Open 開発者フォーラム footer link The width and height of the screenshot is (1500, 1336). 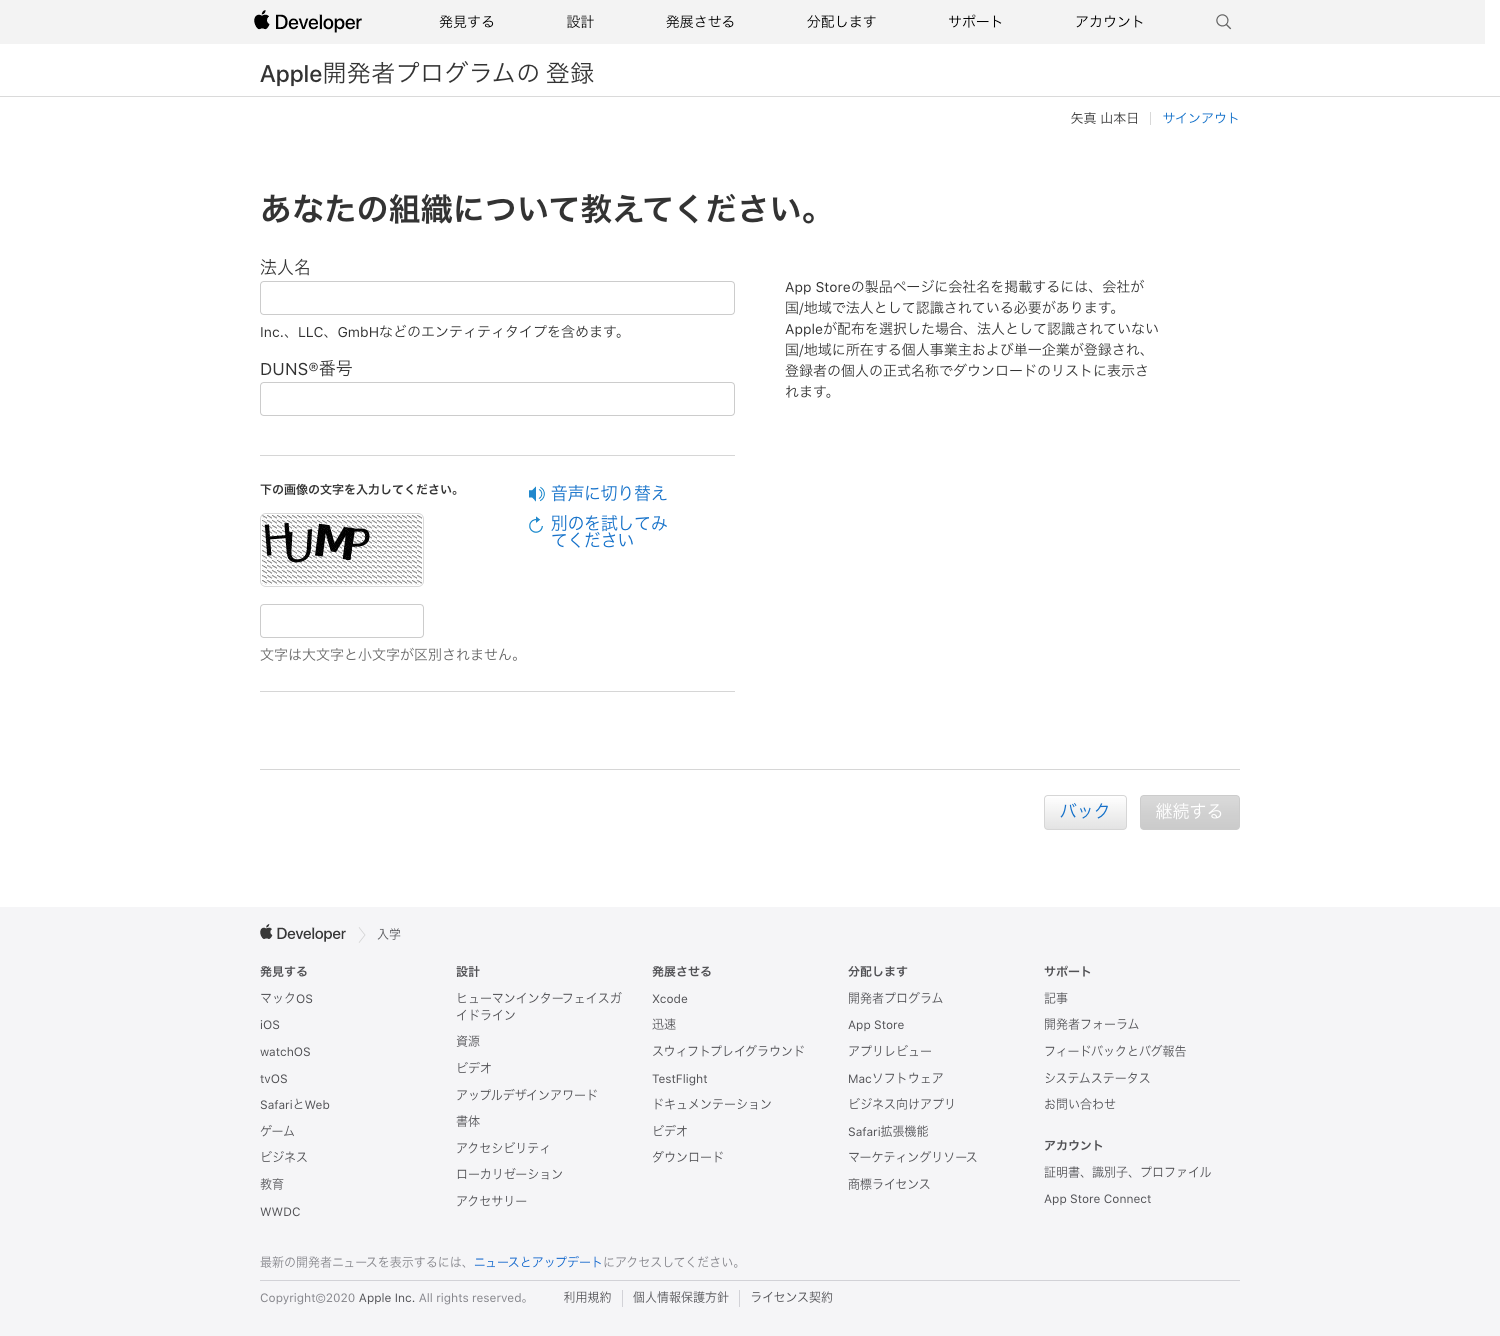click(1092, 1024)
